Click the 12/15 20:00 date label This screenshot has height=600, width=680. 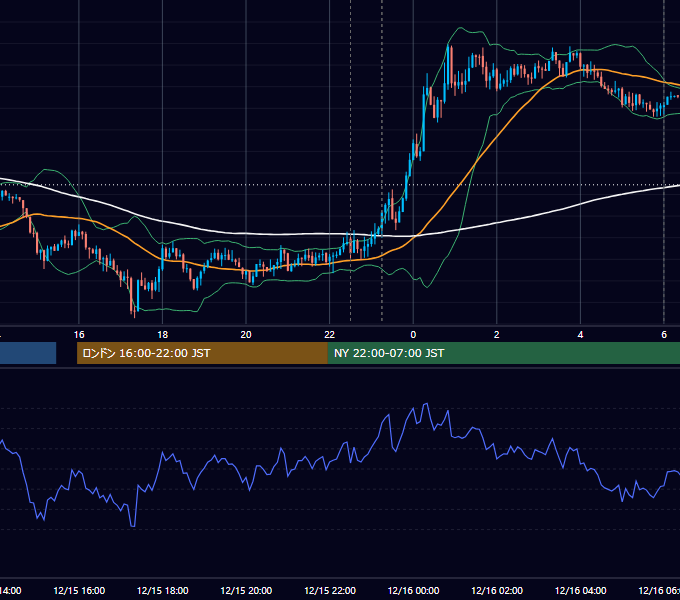click(x=246, y=590)
